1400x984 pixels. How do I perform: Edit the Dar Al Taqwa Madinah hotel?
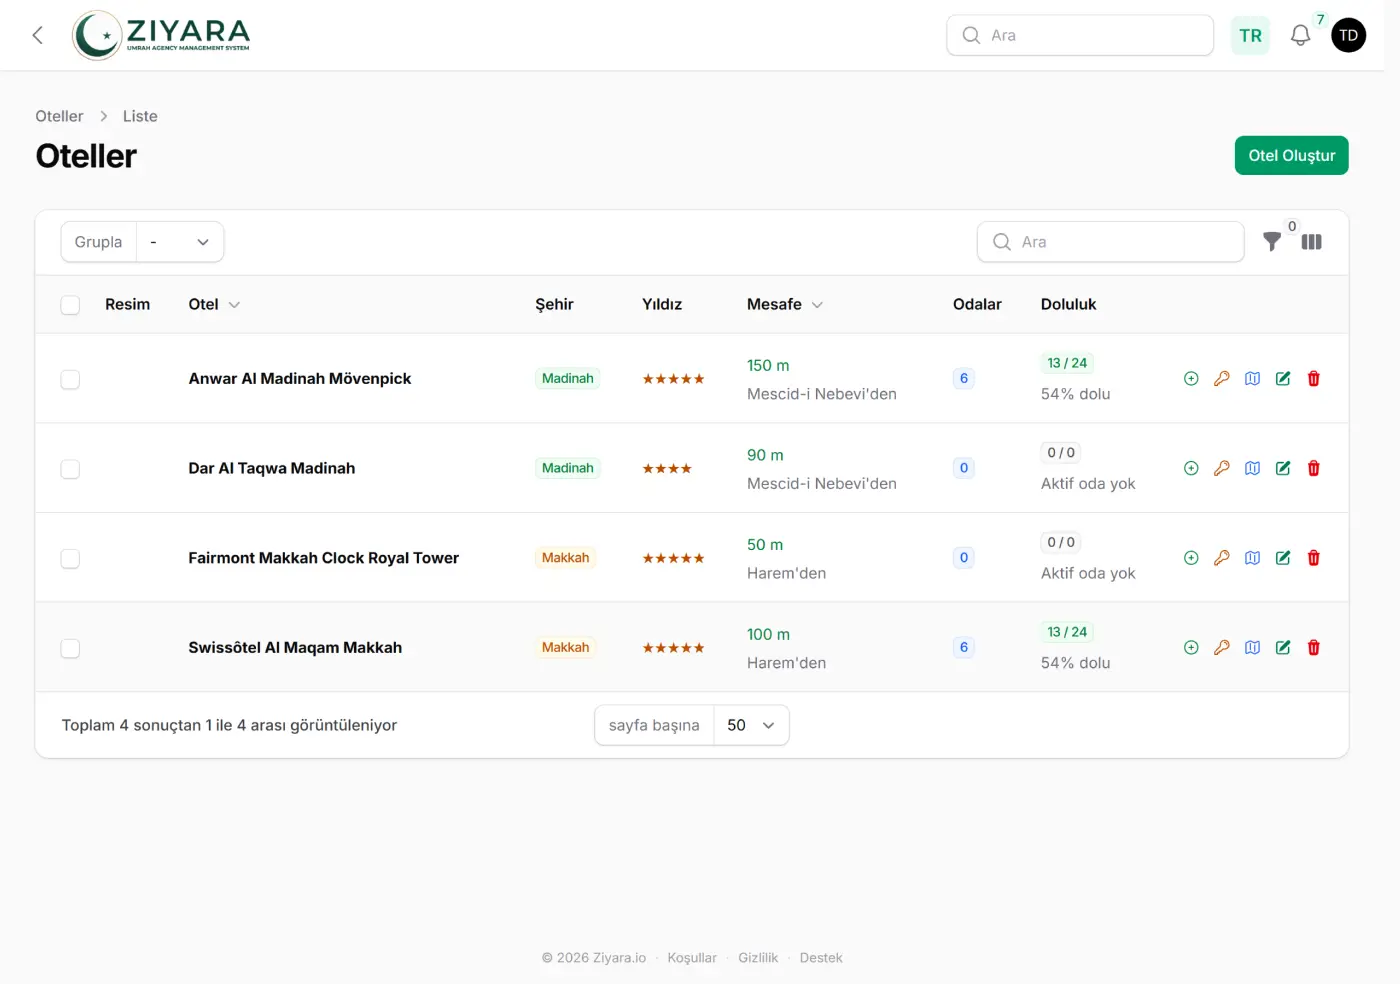1283,468
